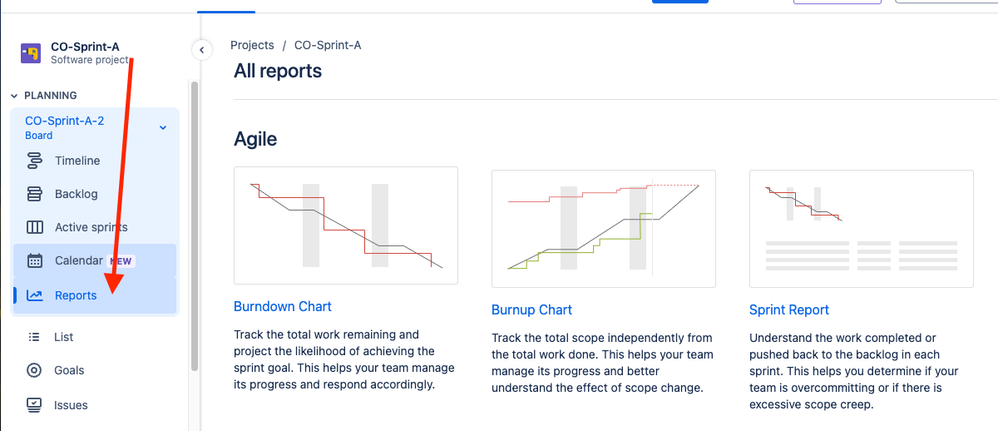The width and height of the screenshot is (998, 431).
Task: Click the Reports chart icon
Action: click(x=34, y=295)
